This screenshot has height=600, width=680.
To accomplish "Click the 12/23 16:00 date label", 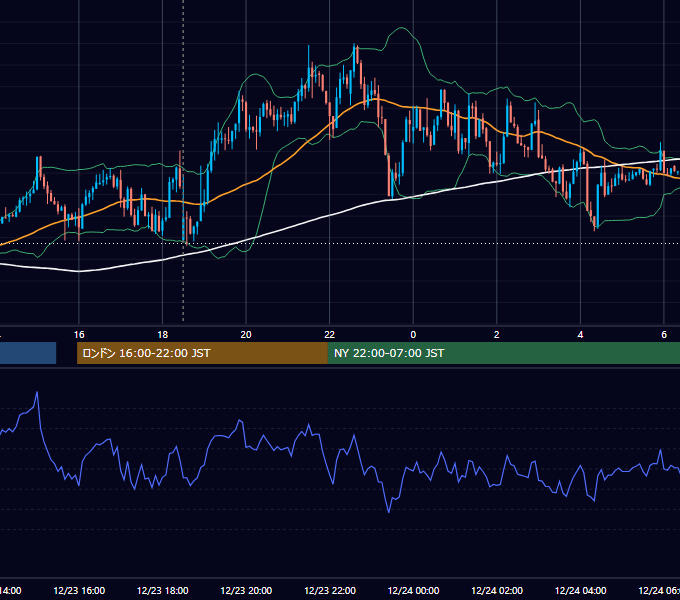I will (x=79, y=590).
